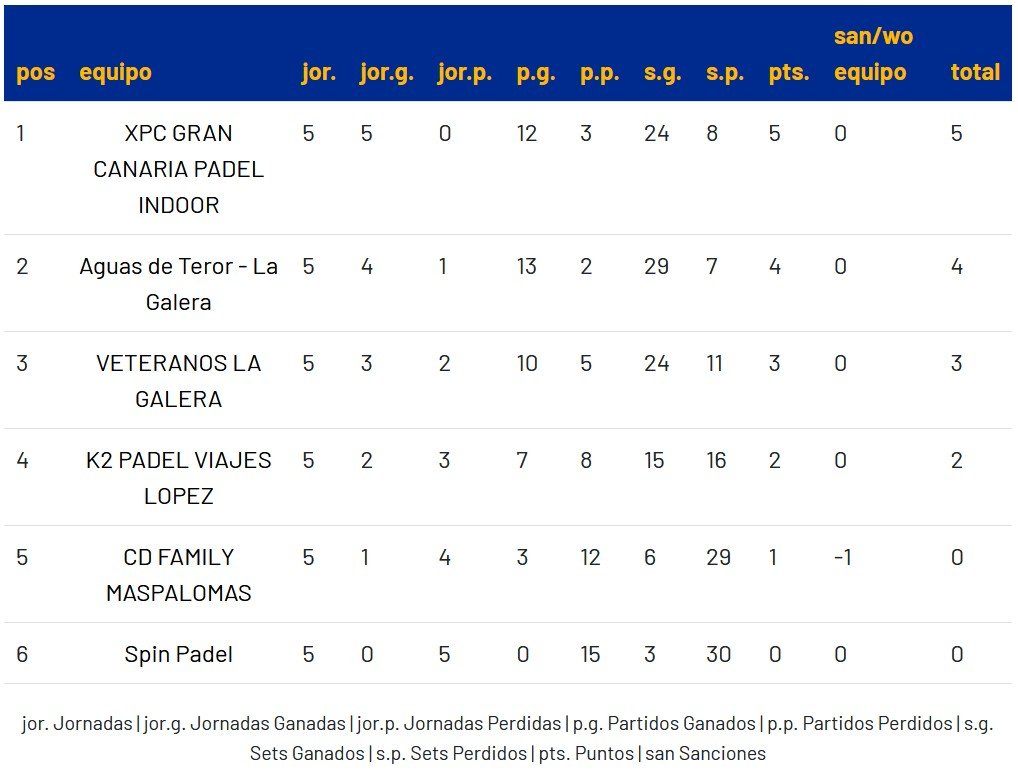Select the "p.g." column header
Image resolution: width=1018 pixels, height=771 pixels.
[x=536, y=72]
